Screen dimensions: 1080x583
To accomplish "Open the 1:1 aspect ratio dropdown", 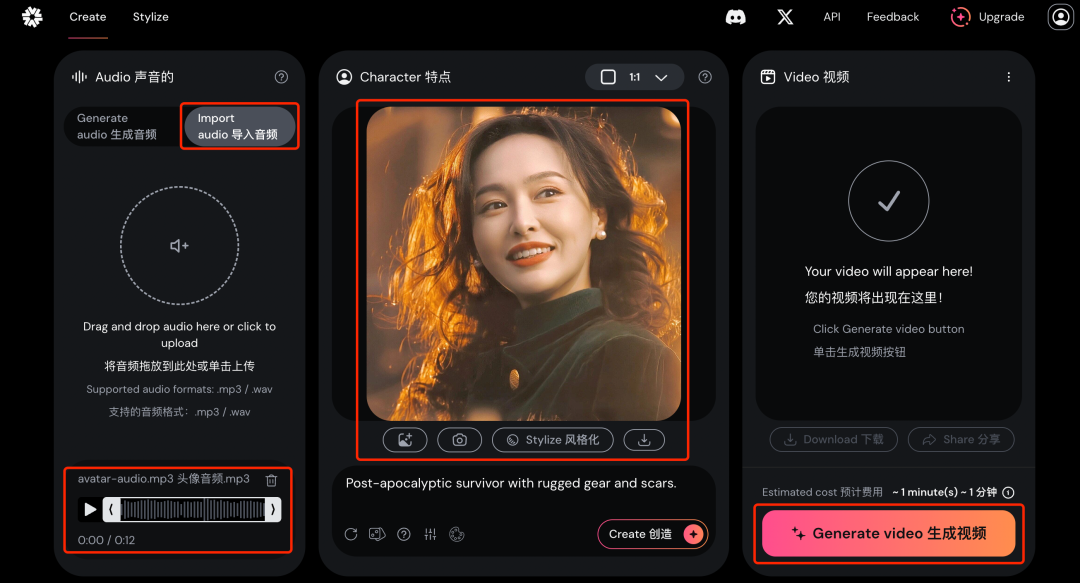I will pos(634,77).
